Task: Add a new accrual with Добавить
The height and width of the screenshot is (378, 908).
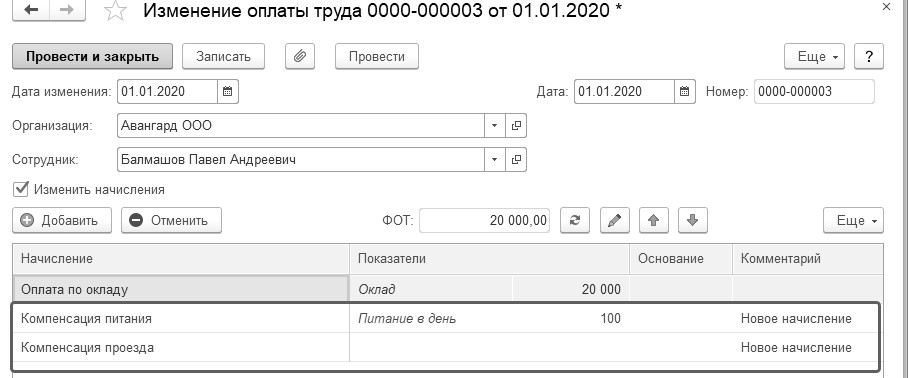Action: (62, 220)
